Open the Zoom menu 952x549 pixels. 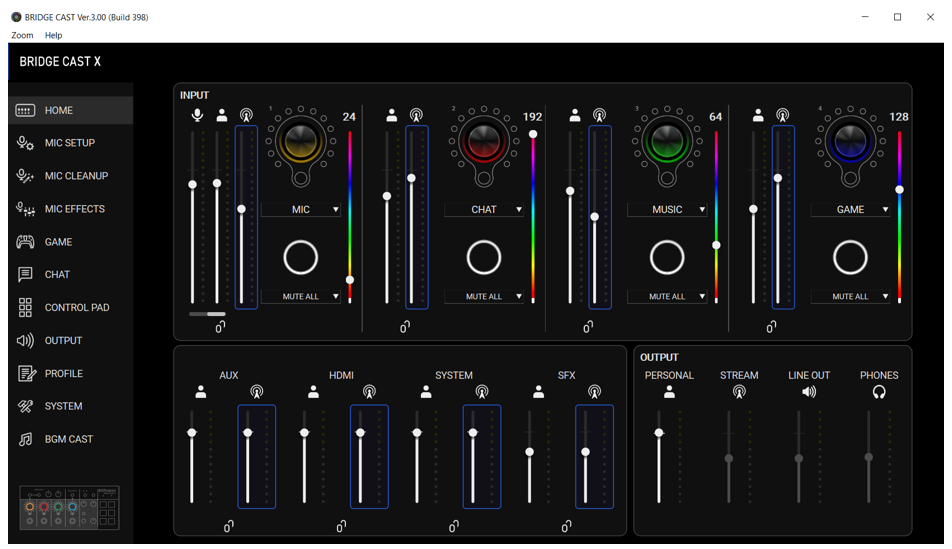(x=22, y=35)
